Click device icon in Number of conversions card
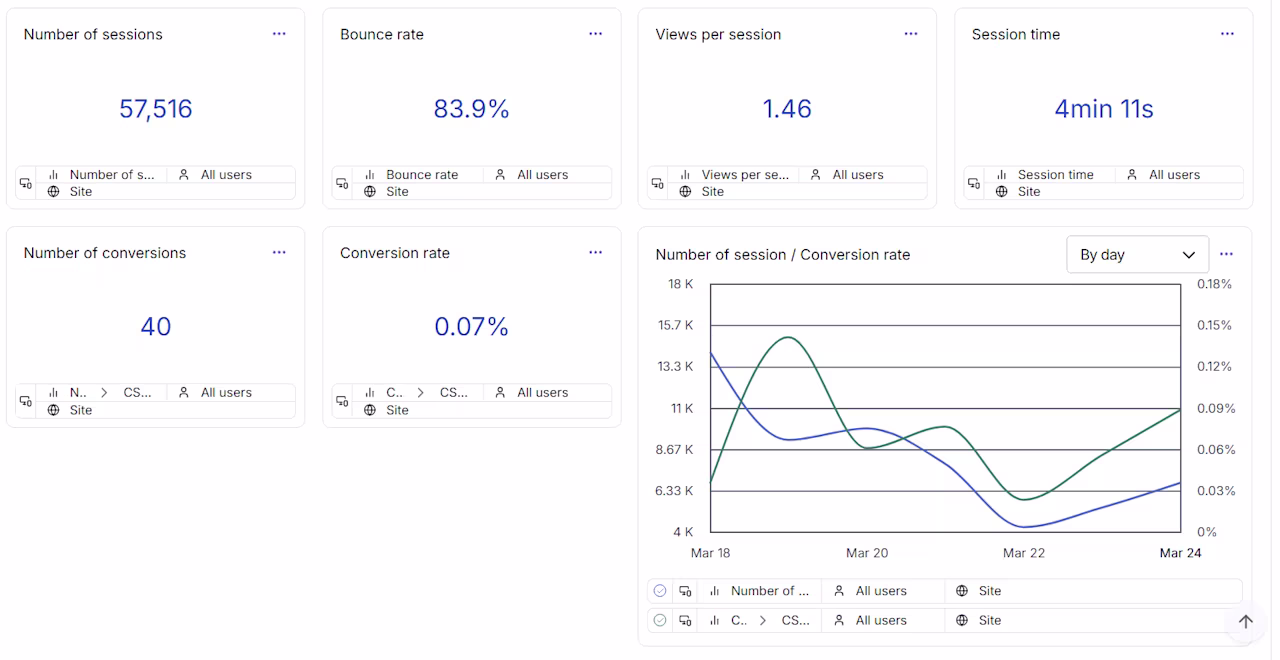Viewport: 1280px width, 660px height. pos(26,401)
